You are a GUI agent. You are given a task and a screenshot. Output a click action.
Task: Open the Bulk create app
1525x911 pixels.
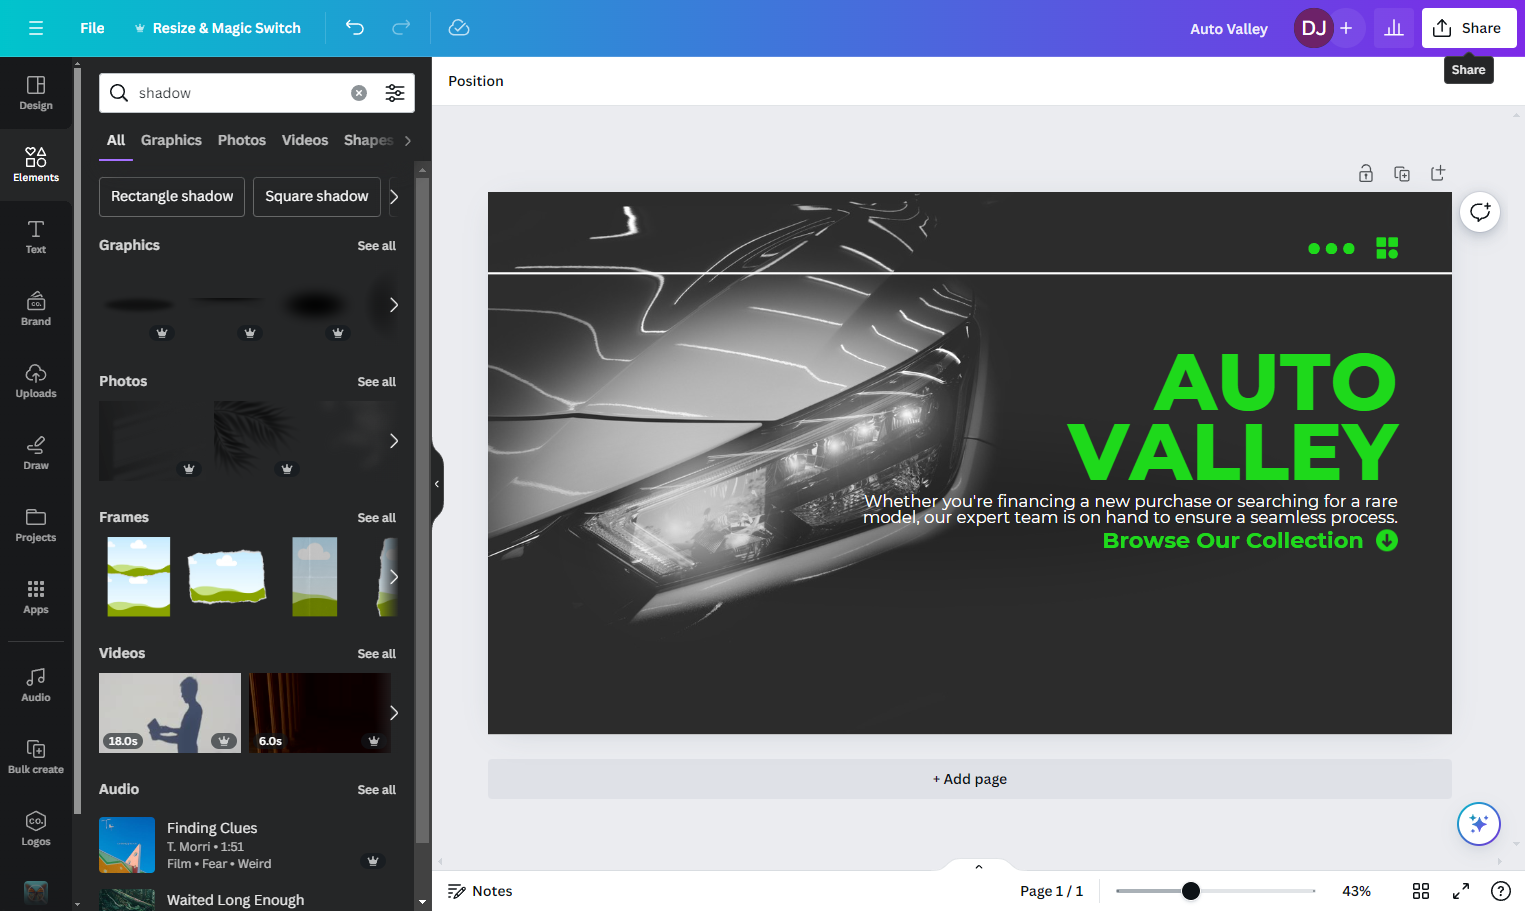[36, 756]
